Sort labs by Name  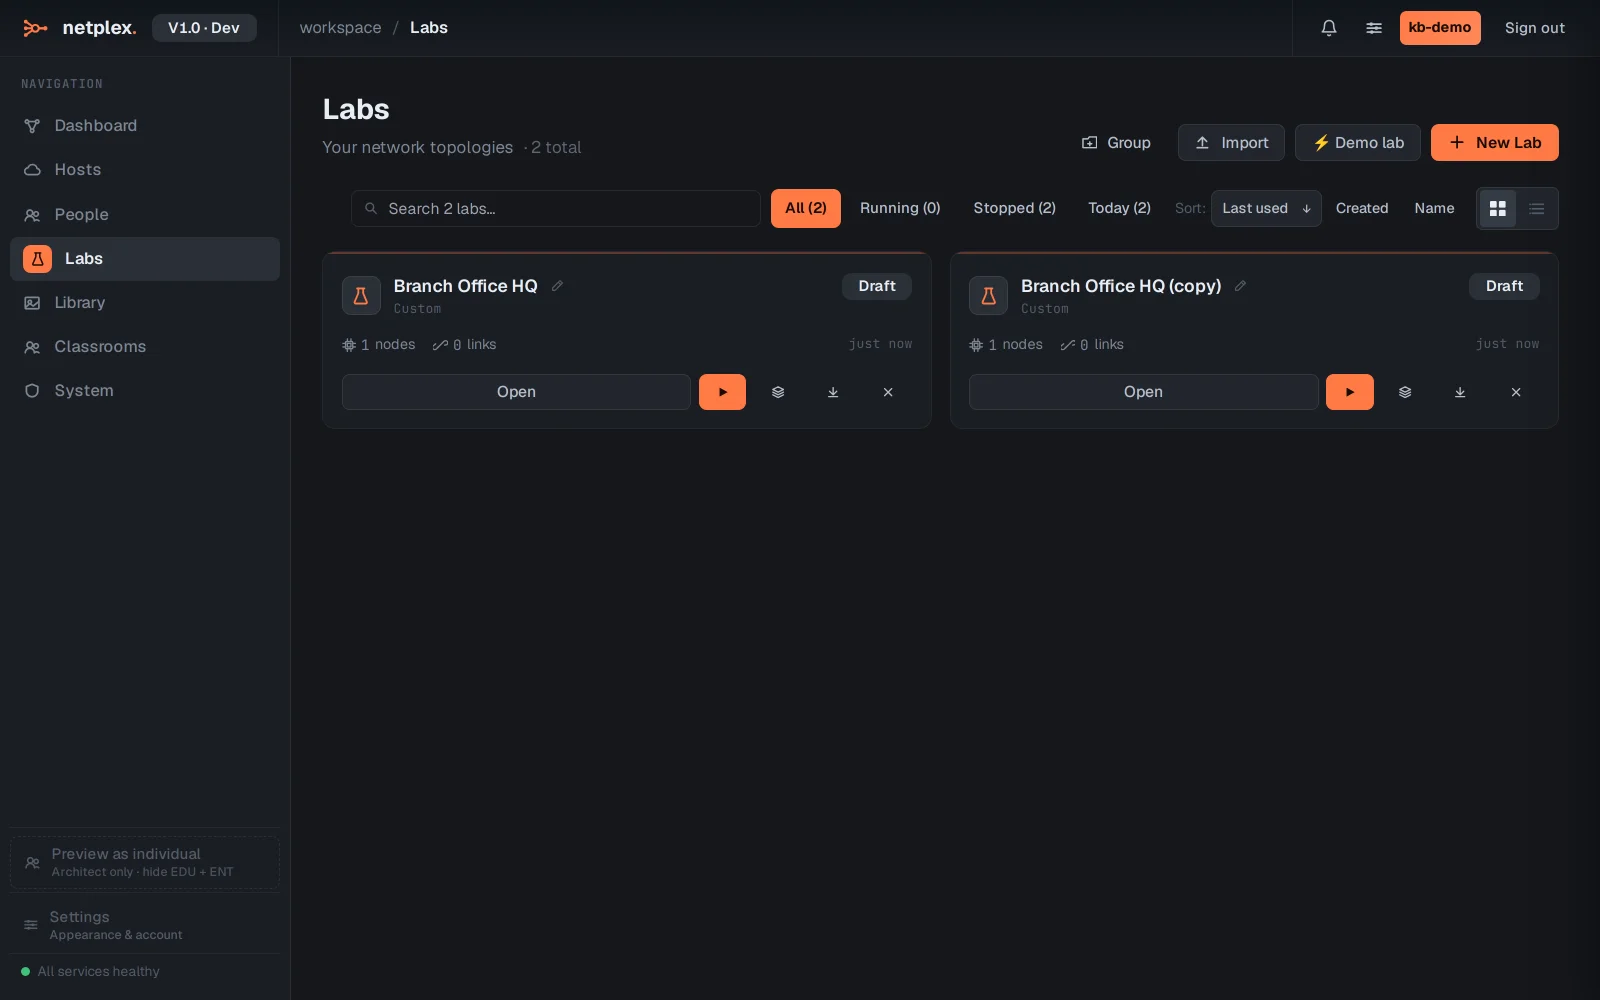point(1434,209)
